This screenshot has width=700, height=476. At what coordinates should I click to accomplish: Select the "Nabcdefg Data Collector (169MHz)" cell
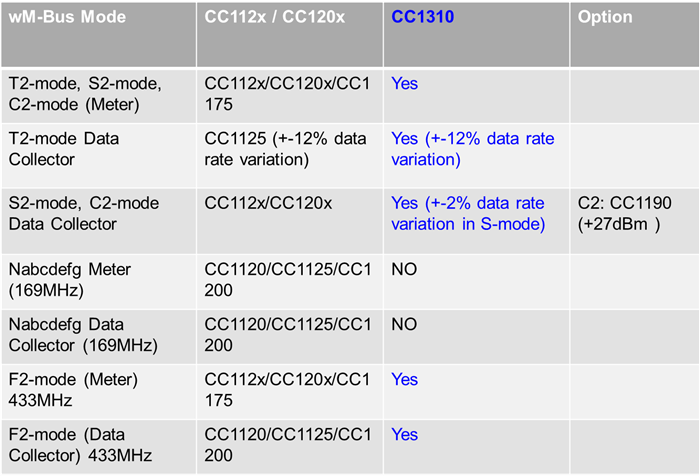click(x=79, y=335)
